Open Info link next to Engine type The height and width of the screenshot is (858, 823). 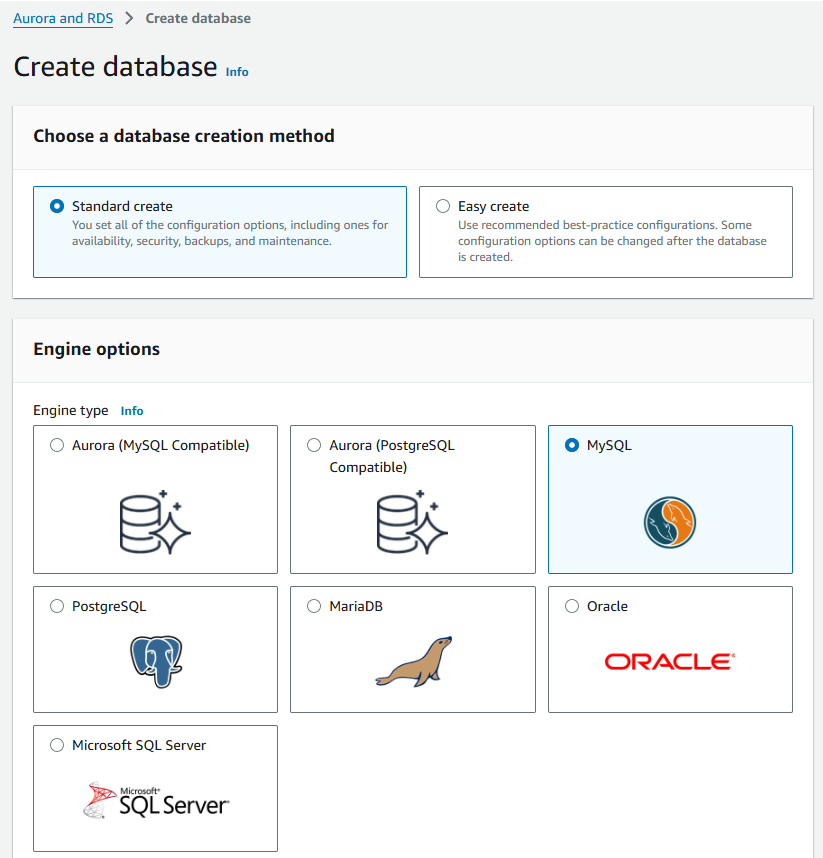click(132, 411)
